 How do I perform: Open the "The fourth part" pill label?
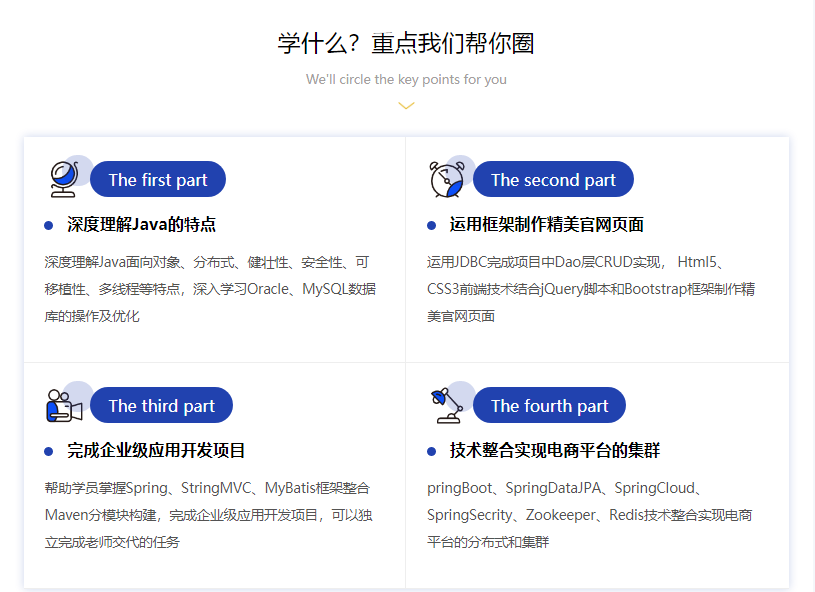[x=549, y=406]
